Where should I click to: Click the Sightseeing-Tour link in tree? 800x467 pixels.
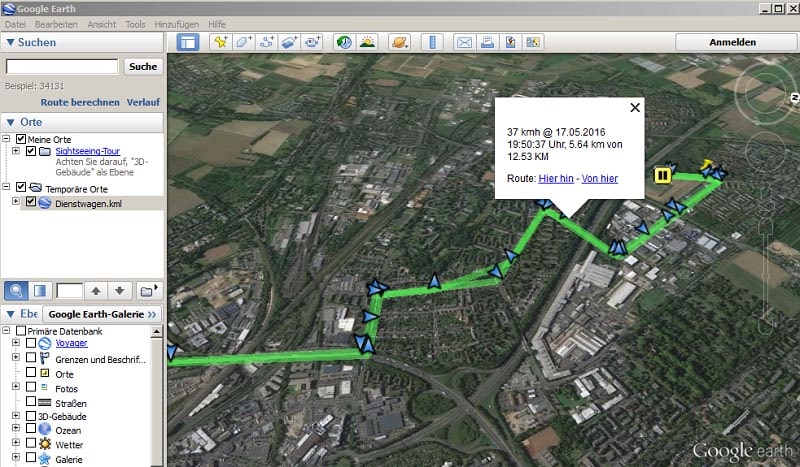tap(87, 151)
